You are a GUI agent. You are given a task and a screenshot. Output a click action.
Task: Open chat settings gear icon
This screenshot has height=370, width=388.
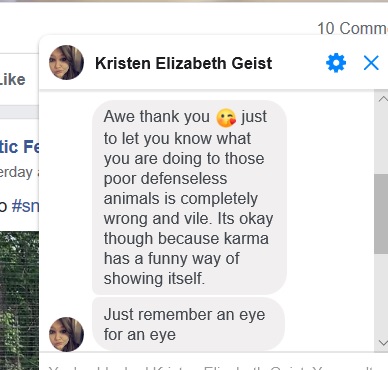click(336, 63)
